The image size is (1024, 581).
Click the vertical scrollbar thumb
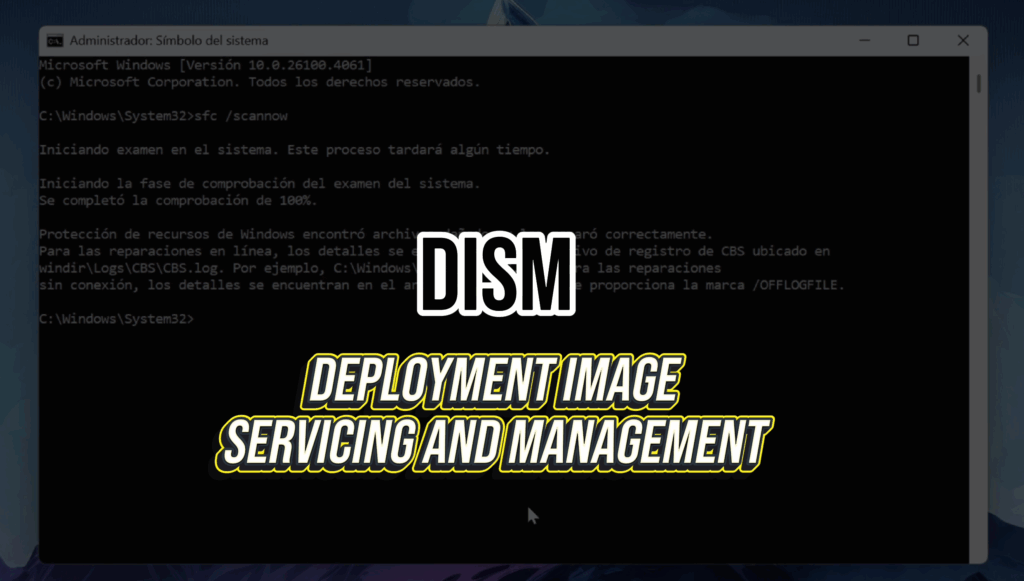coord(978,84)
